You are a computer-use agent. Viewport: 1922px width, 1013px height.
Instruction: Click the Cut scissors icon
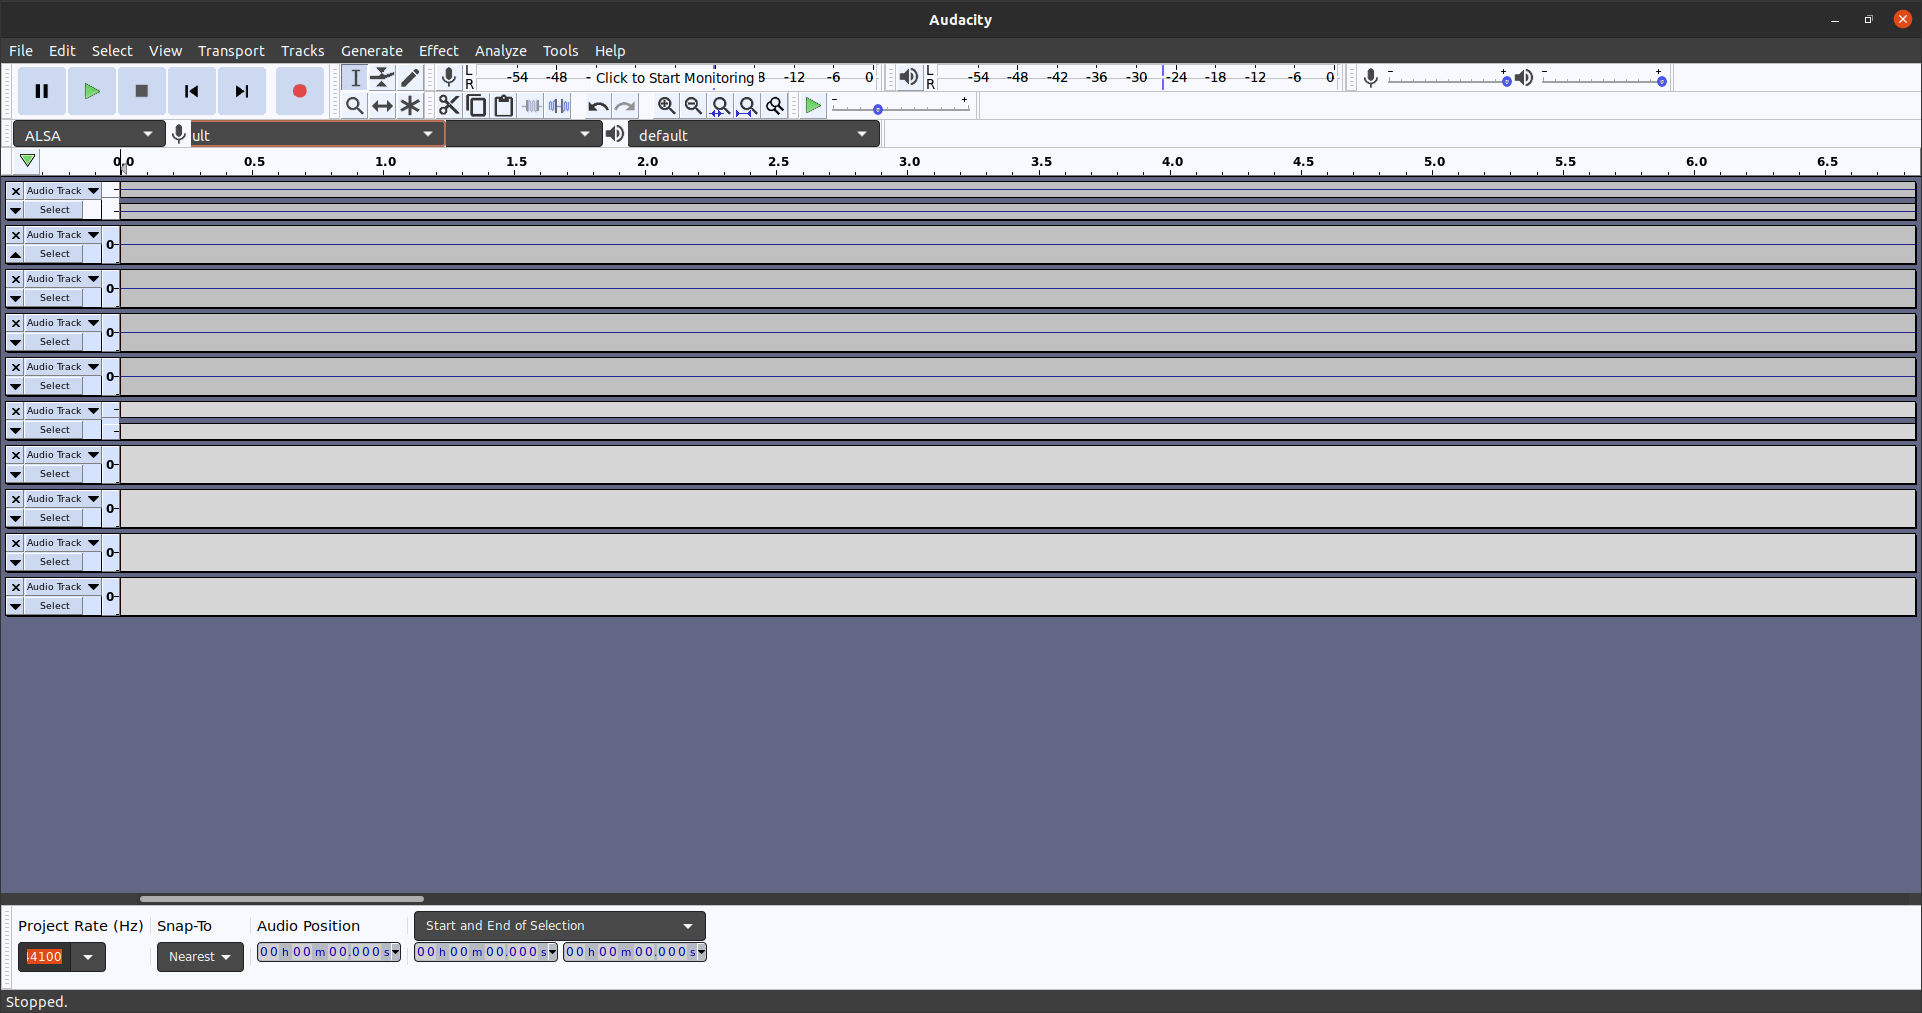point(449,105)
